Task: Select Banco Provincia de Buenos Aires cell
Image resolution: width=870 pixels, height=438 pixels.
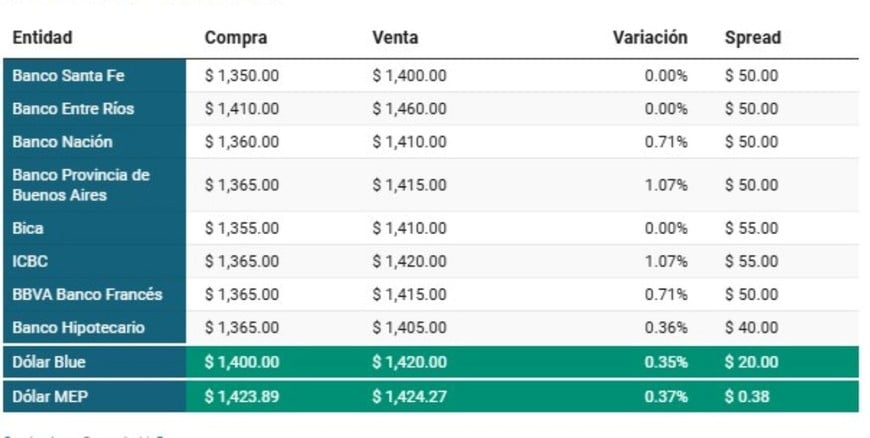Action: pyautogui.click(x=80, y=185)
